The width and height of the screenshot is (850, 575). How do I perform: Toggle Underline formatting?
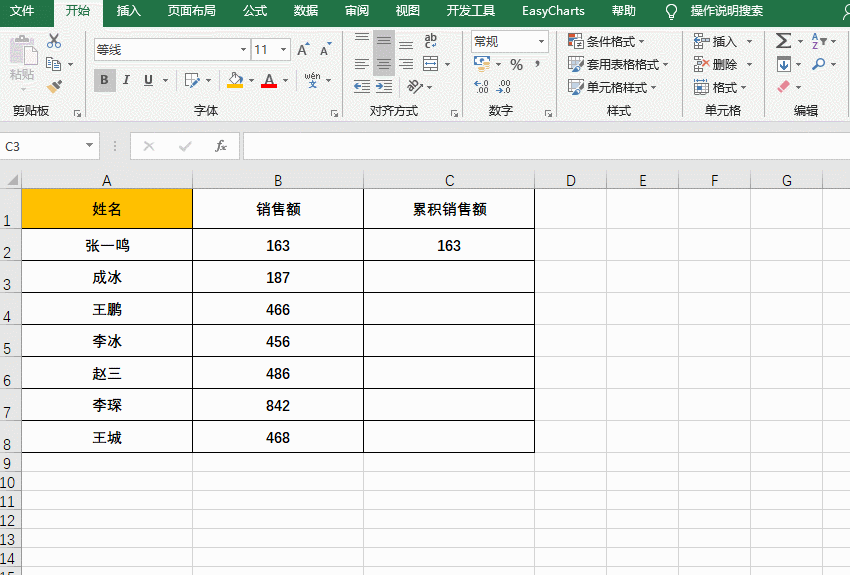tap(149, 80)
